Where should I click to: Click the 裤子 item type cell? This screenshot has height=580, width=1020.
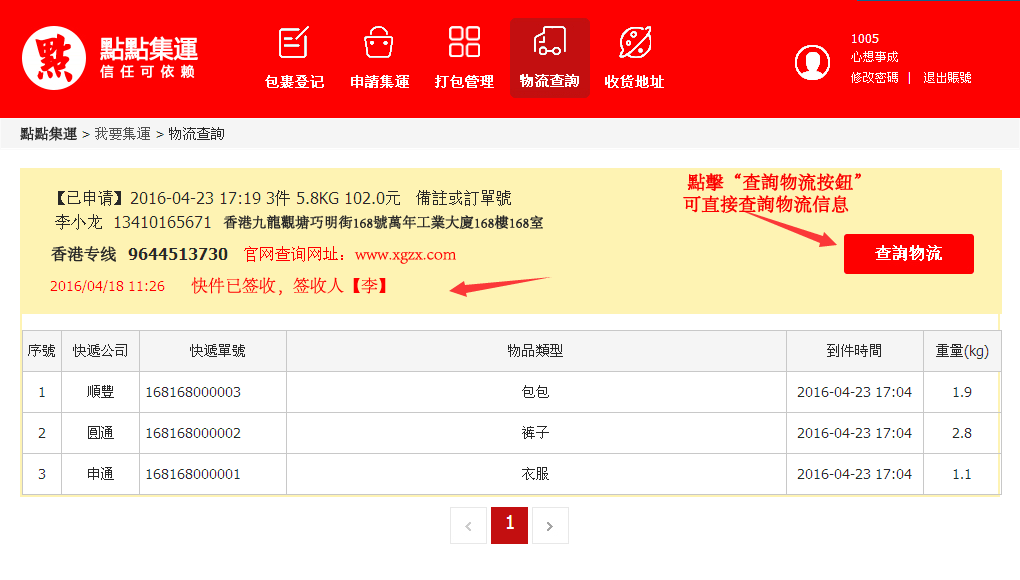click(535, 433)
